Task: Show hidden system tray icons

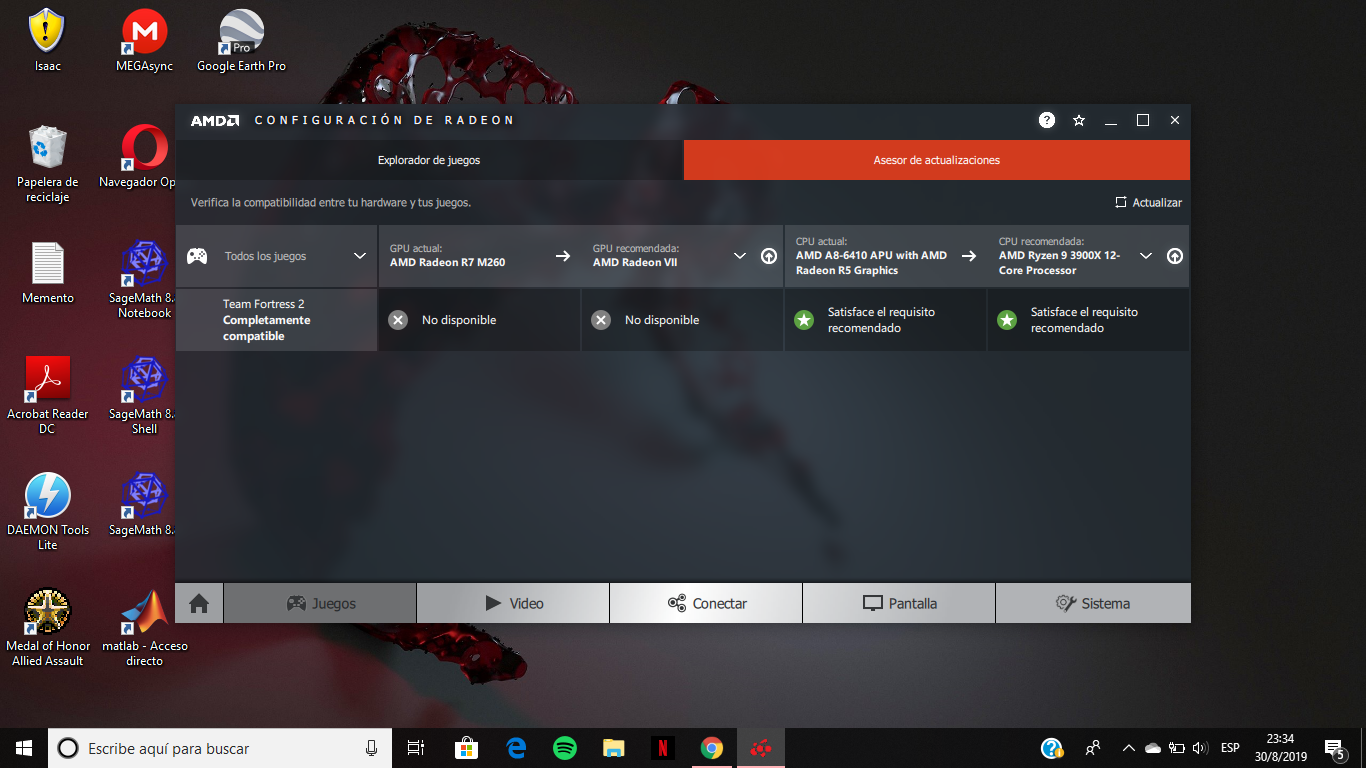Action: tap(1129, 748)
